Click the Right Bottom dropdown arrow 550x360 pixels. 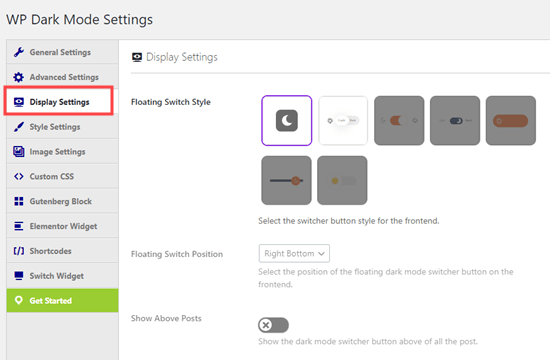(x=321, y=254)
